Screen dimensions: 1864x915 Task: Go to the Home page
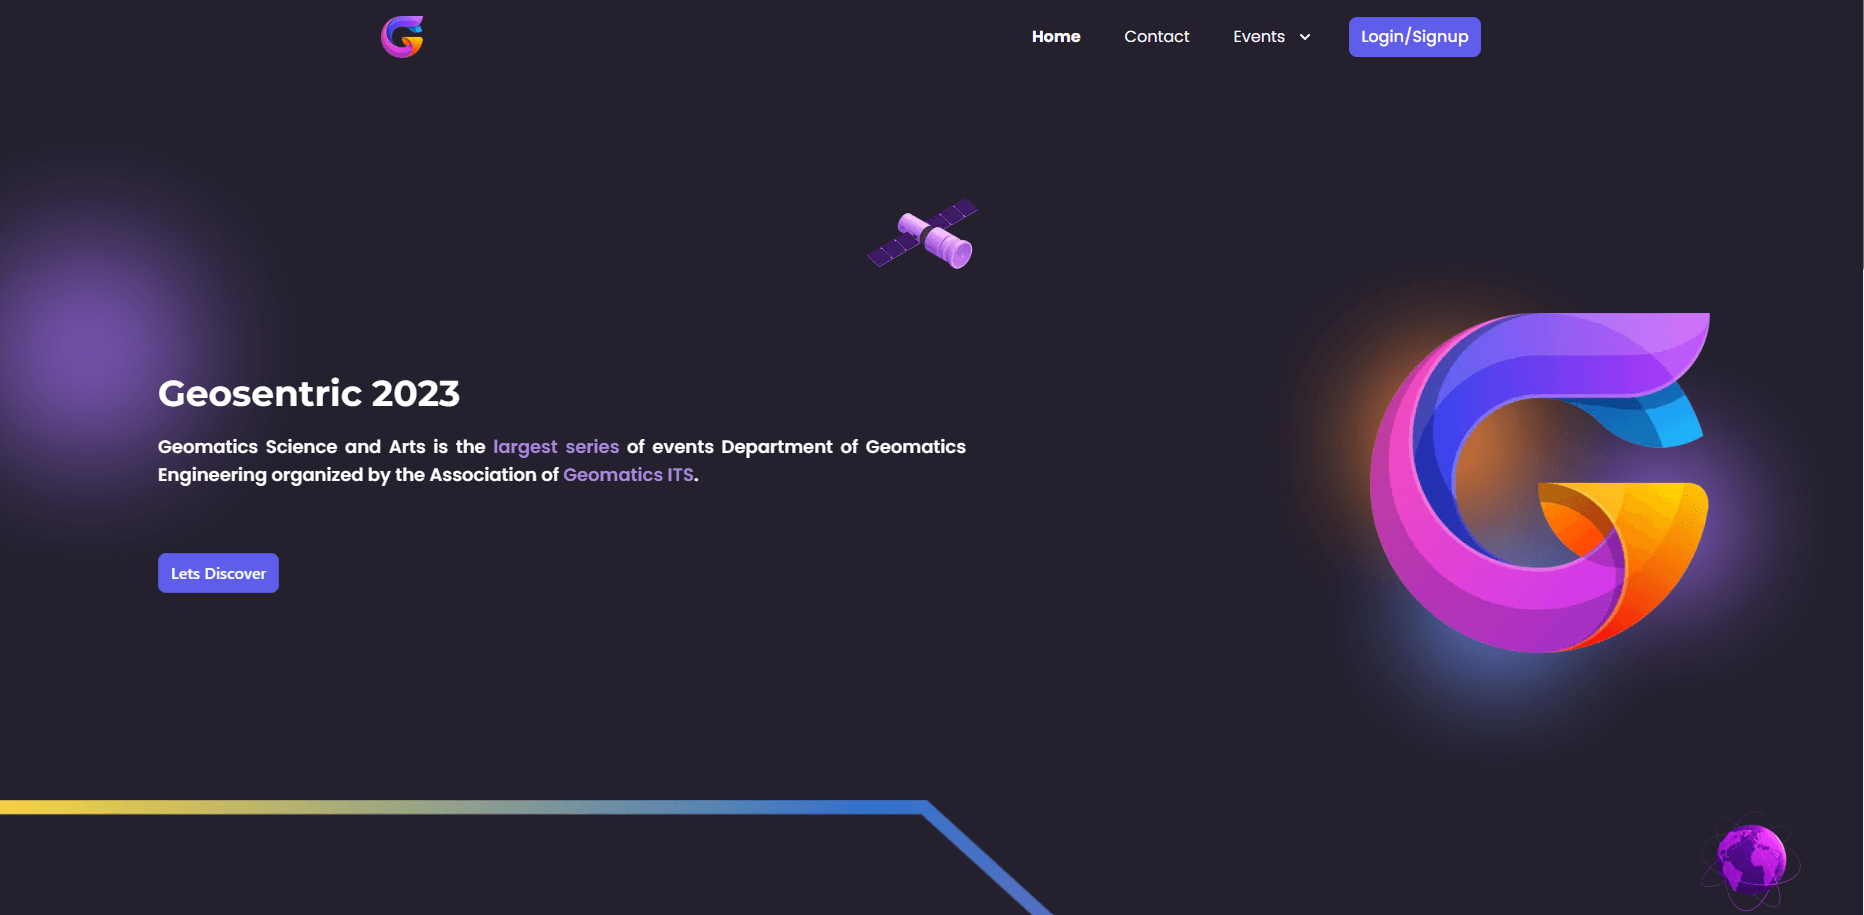tap(1056, 37)
